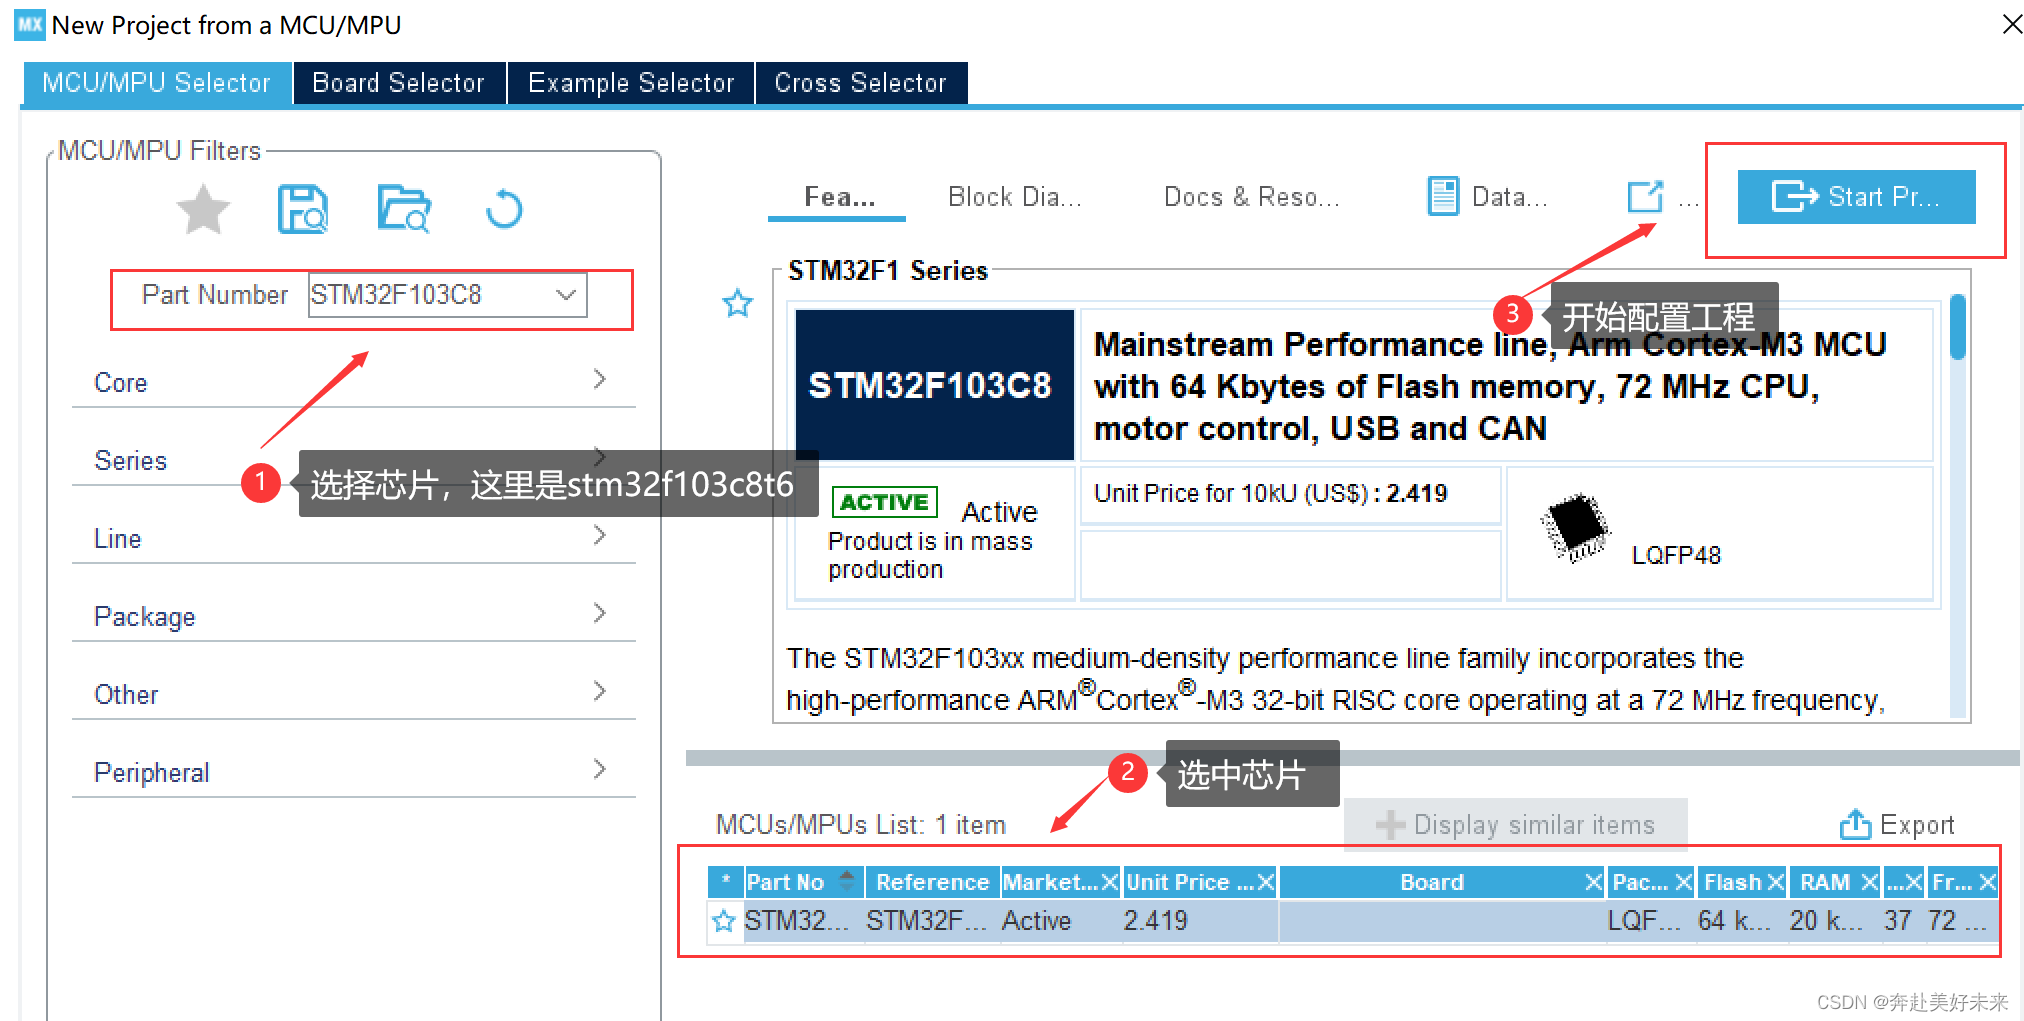Click the load saved search folder icon
This screenshot has height=1021, width=2024.
click(x=404, y=209)
